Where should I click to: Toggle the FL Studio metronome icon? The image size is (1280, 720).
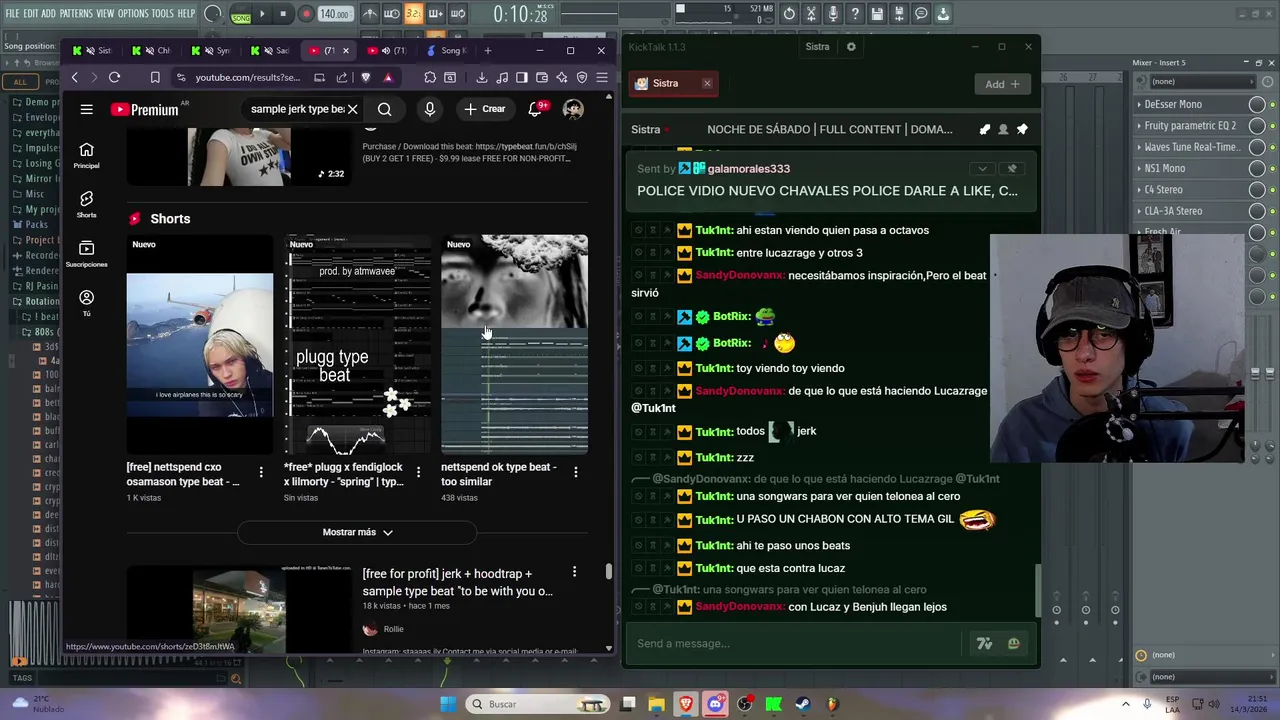pos(370,14)
